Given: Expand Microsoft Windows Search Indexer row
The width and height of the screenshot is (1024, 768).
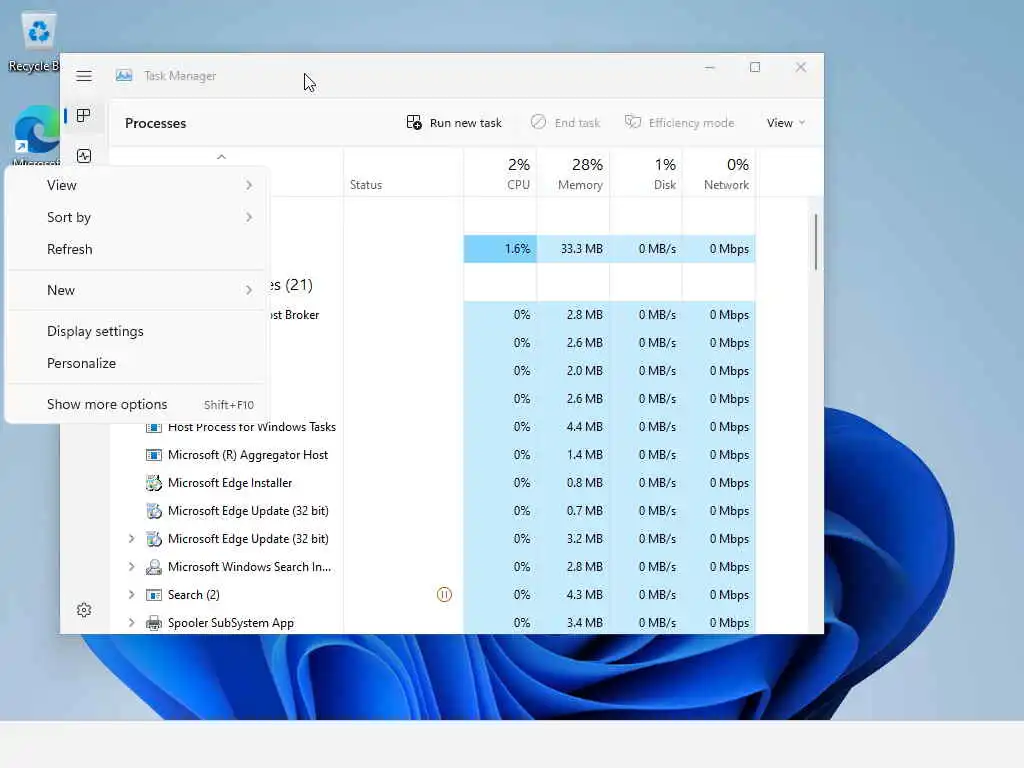Looking at the screenshot, I should 131,567.
